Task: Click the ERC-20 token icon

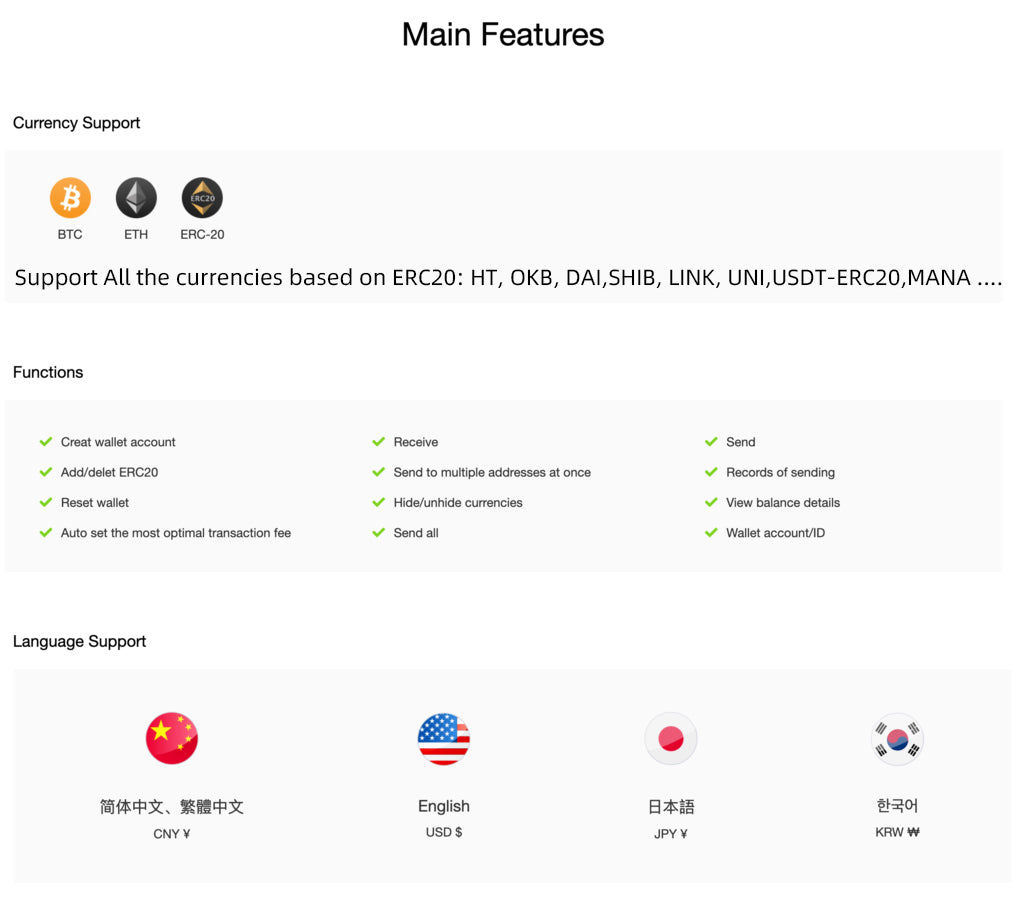Action: (x=202, y=198)
